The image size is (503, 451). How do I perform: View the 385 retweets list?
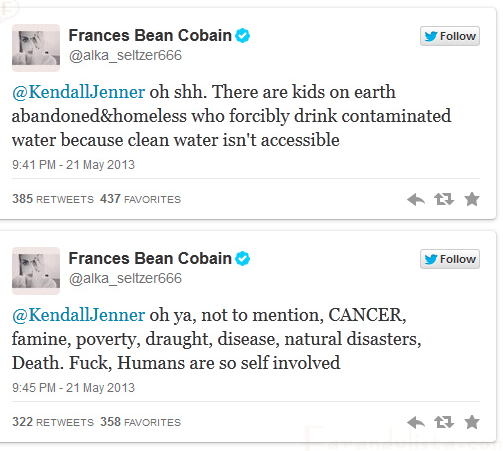(x=53, y=199)
